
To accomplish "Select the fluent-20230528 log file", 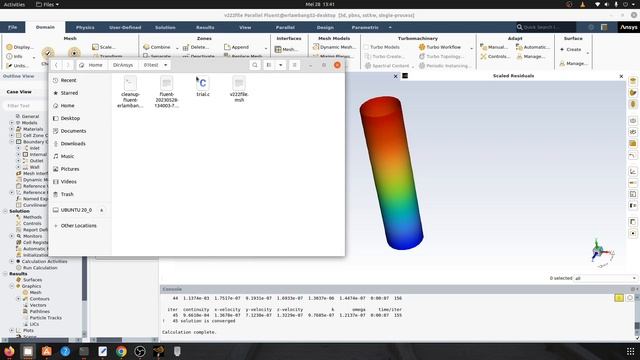I will pyautogui.click(x=167, y=92).
